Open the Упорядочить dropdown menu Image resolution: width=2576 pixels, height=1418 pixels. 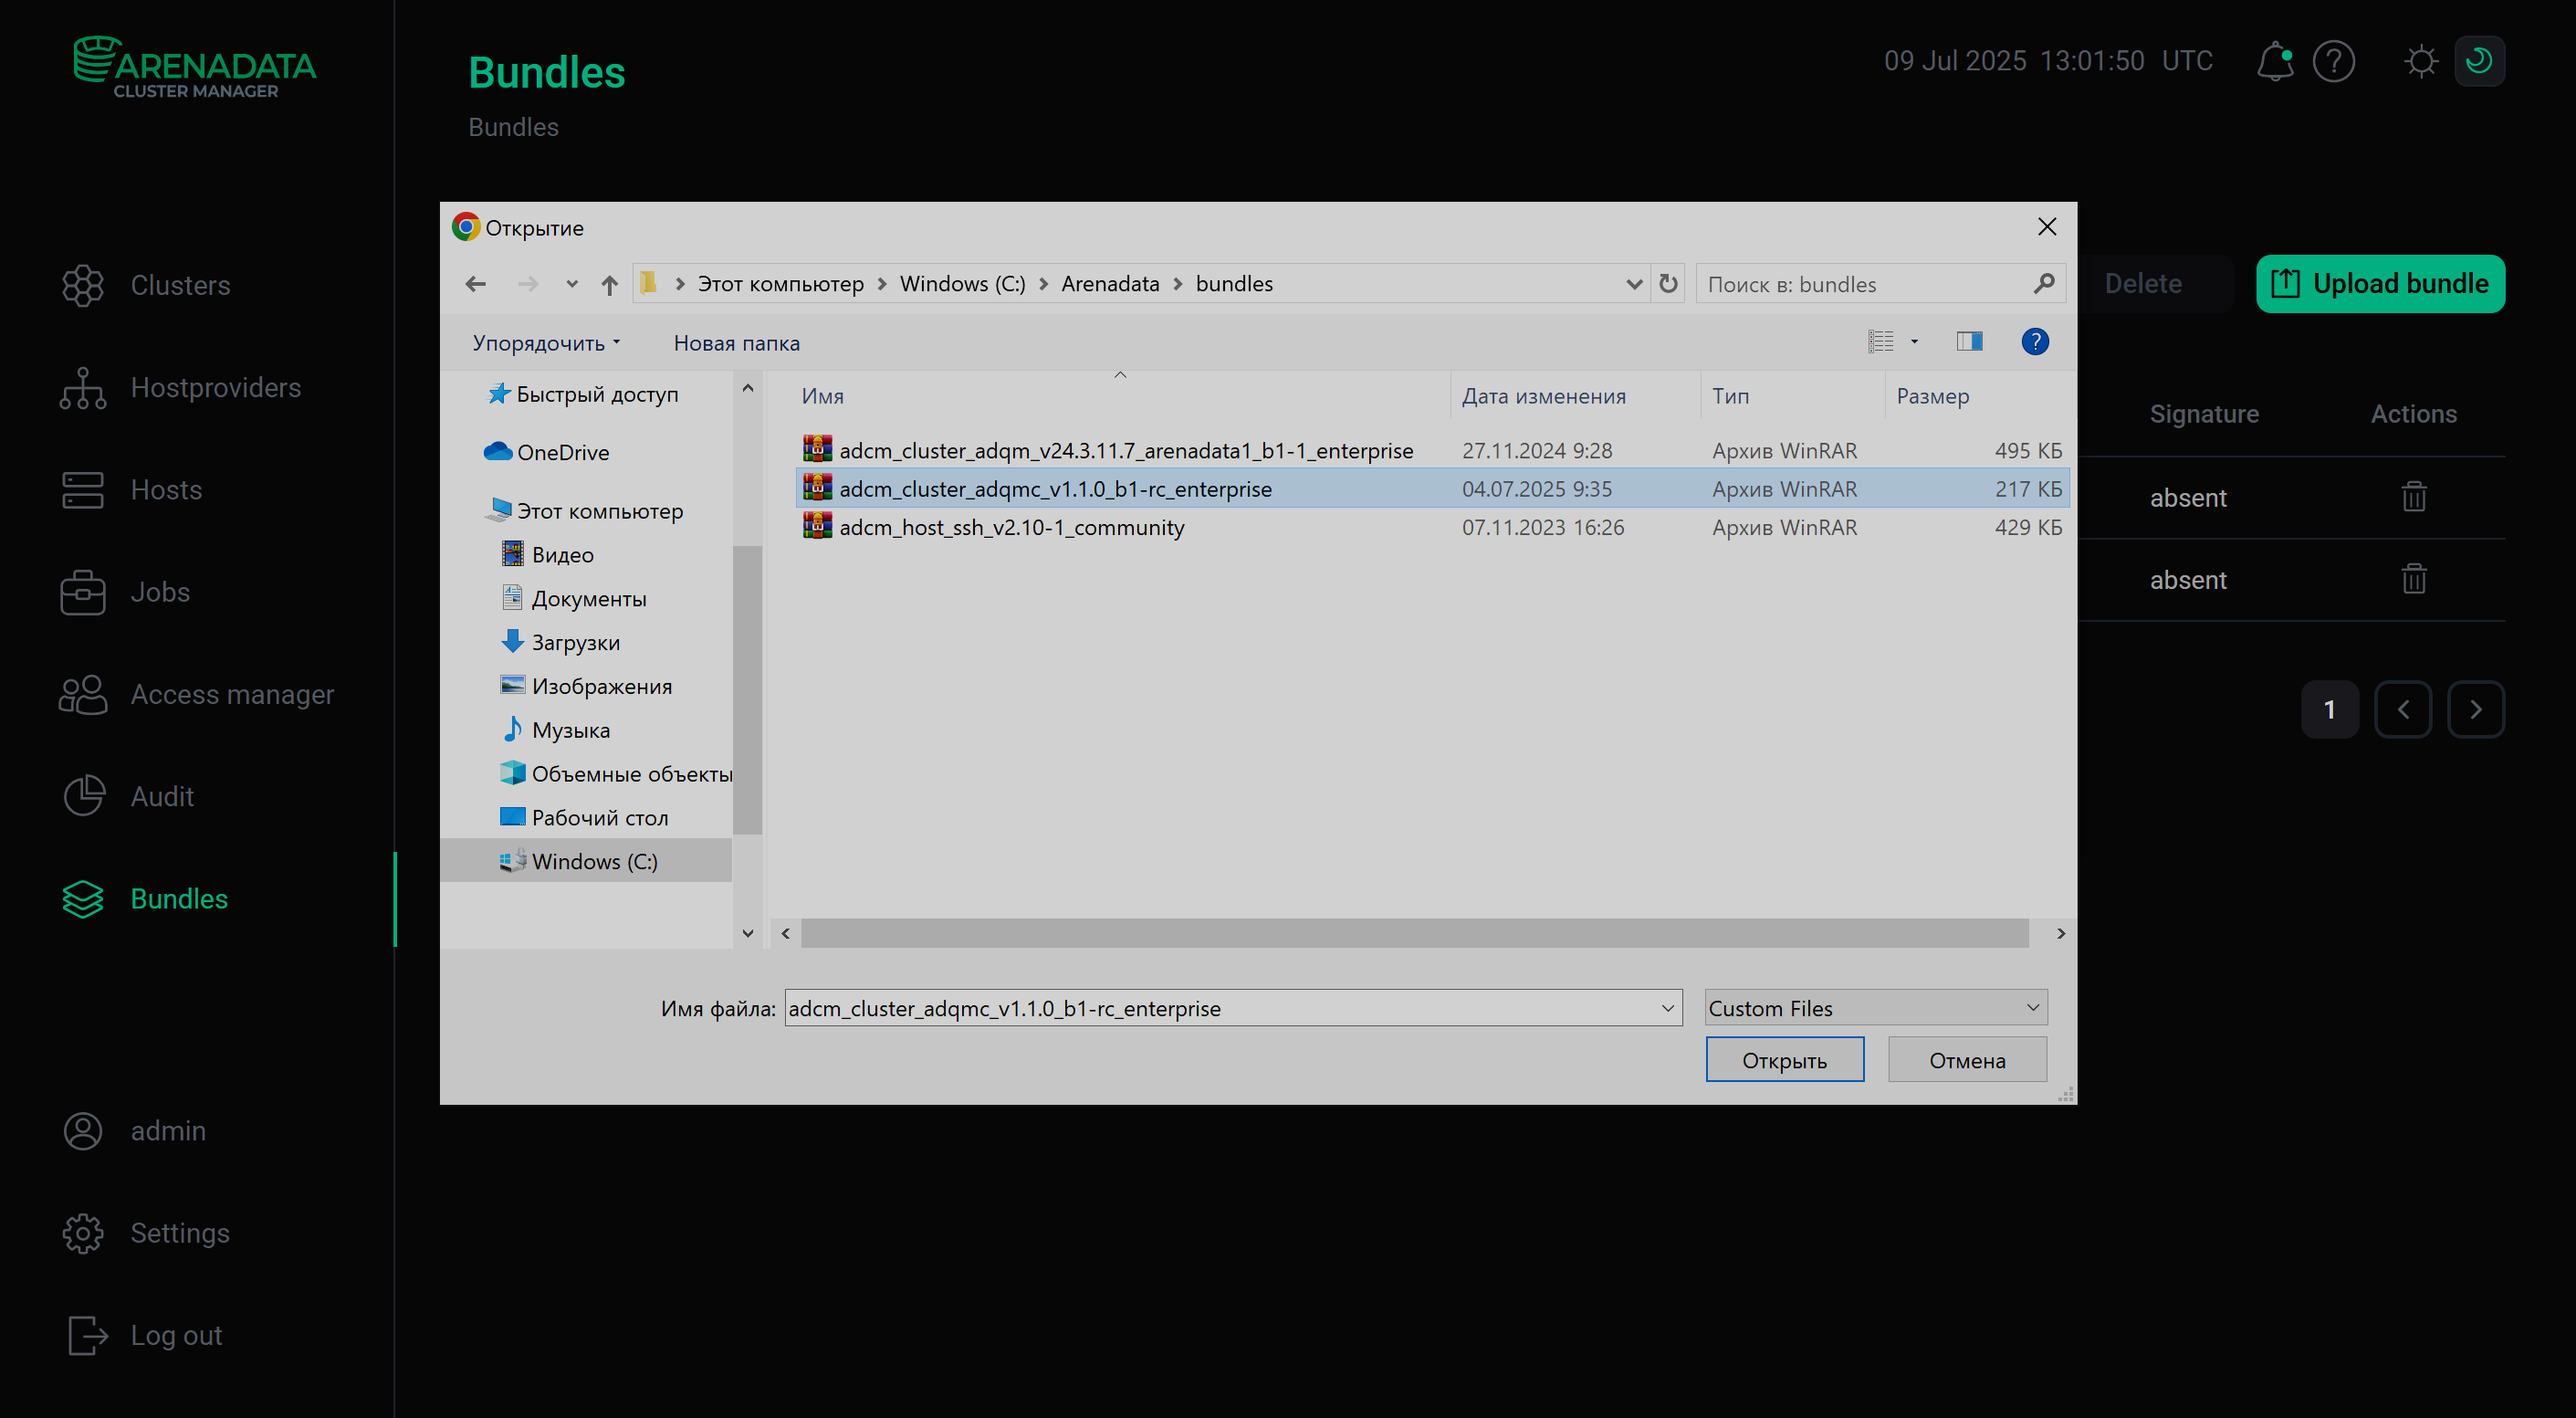coord(546,343)
